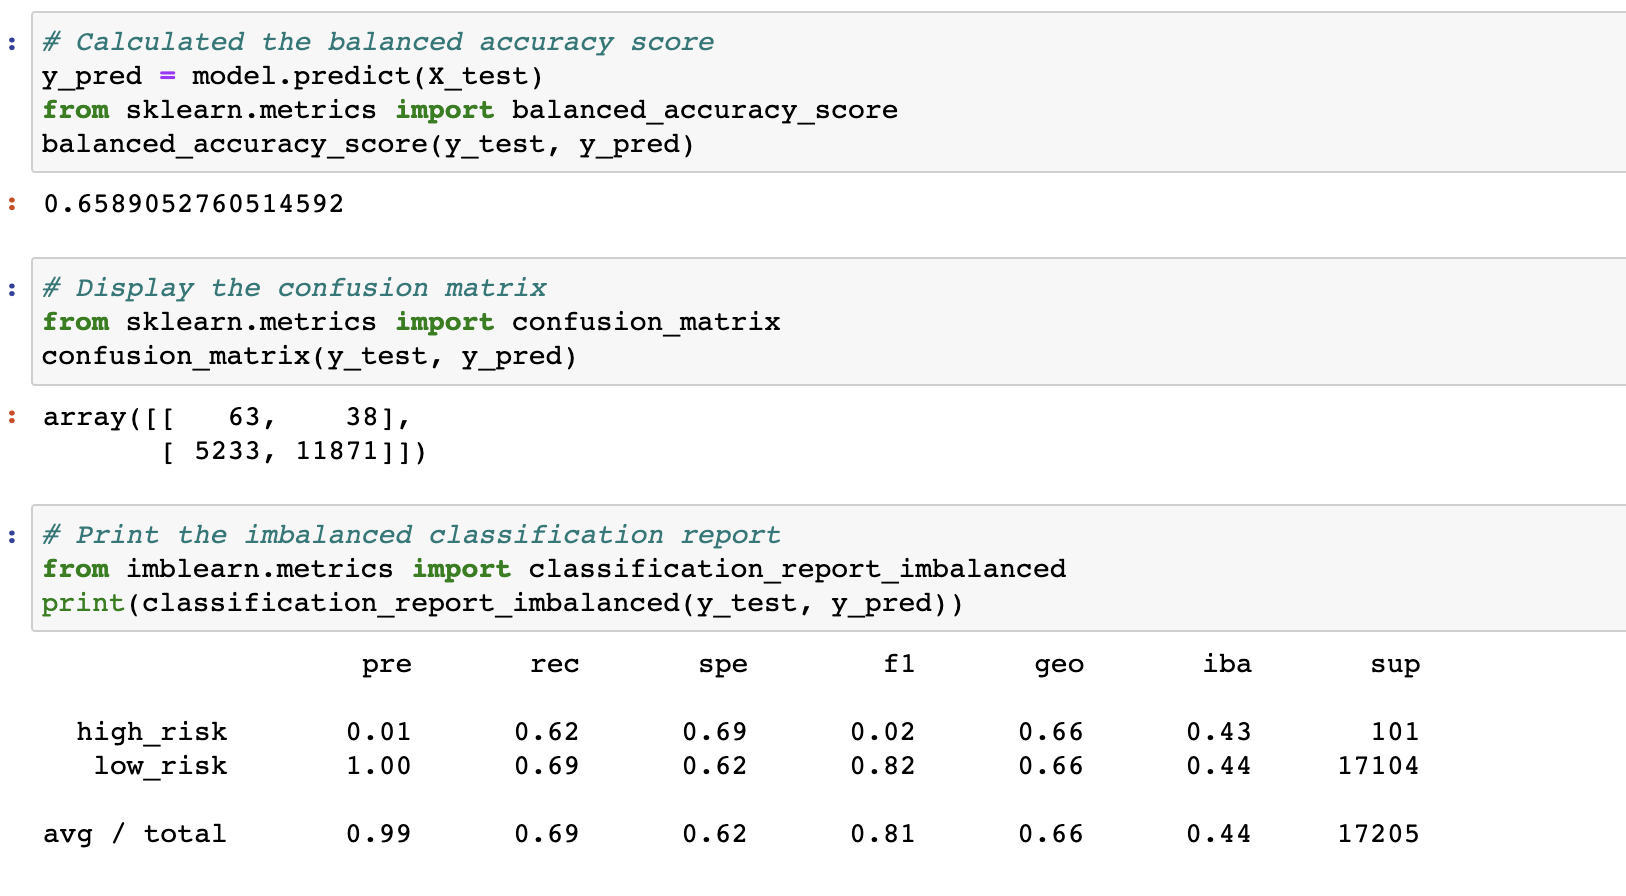This screenshot has height=896, width=1626.
Task: Click the high_risk f1 value 0.02
Action: [883, 732]
